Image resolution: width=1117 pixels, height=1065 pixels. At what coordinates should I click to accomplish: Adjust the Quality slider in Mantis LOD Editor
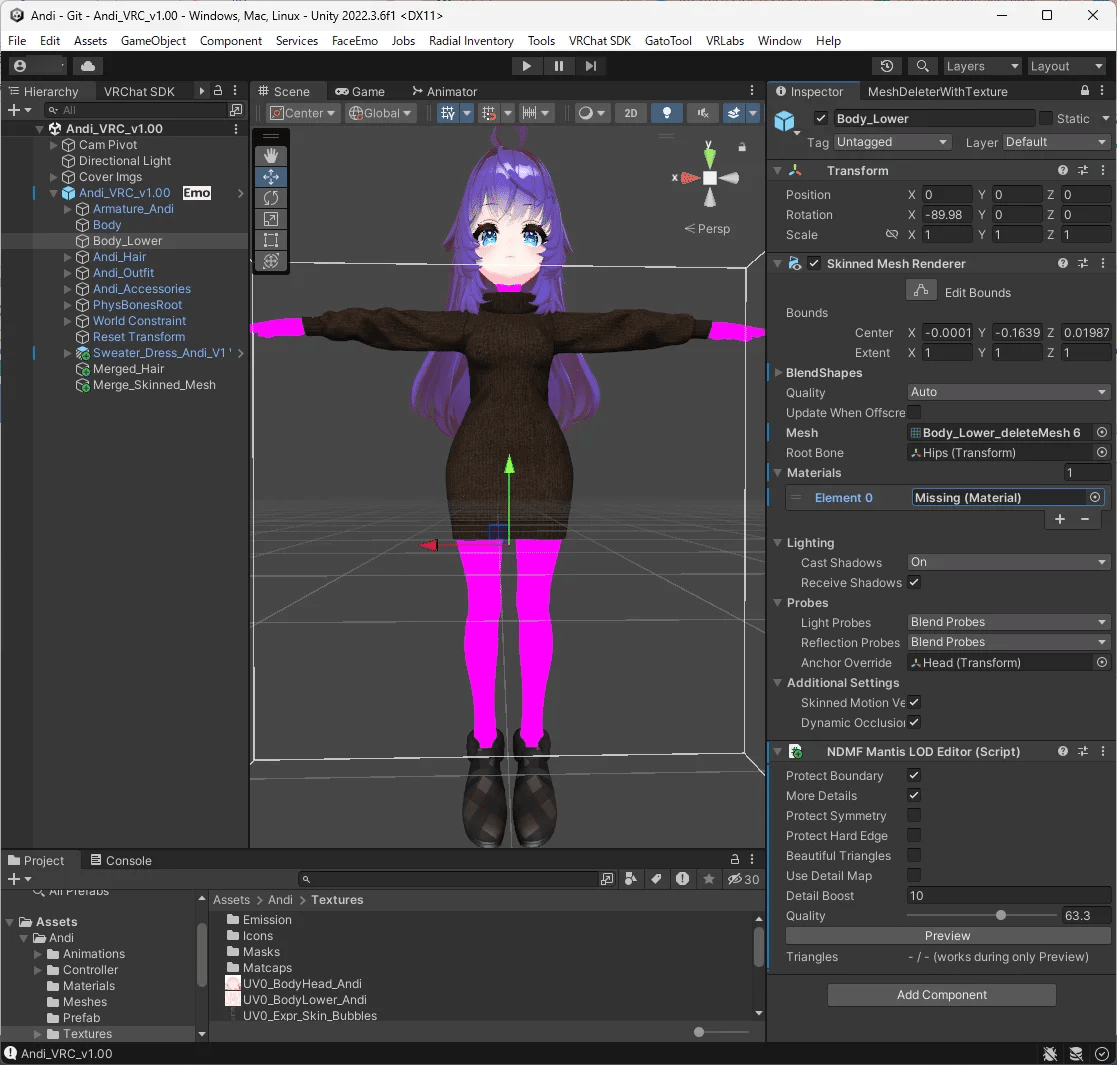pyautogui.click(x=1003, y=915)
